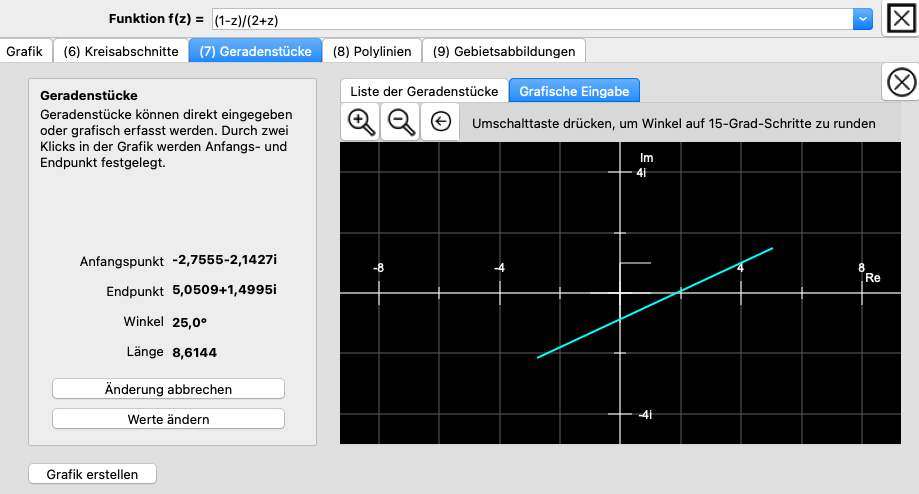Open the (6) Kreisabschnitte tab
This screenshot has width=919, height=494.
(120, 51)
